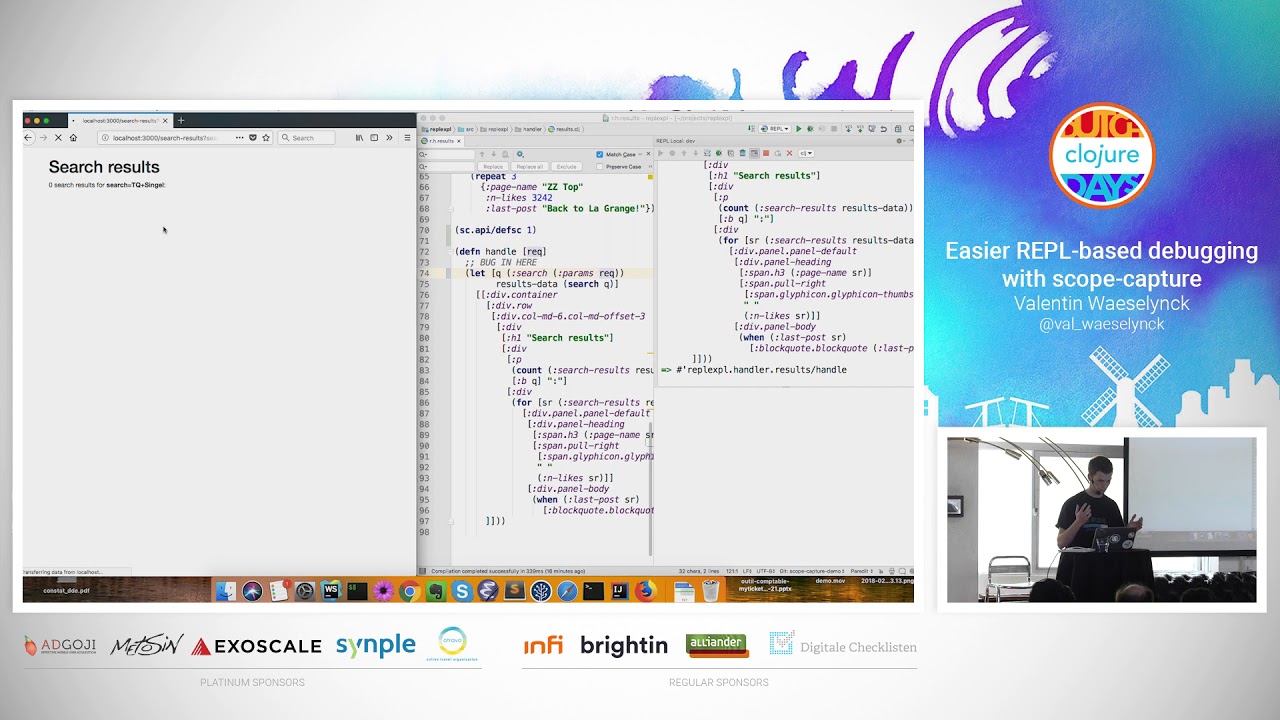Viewport: 1280px width, 720px height.
Task: Open search history dropdown in find field
Action: coord(423,154)
